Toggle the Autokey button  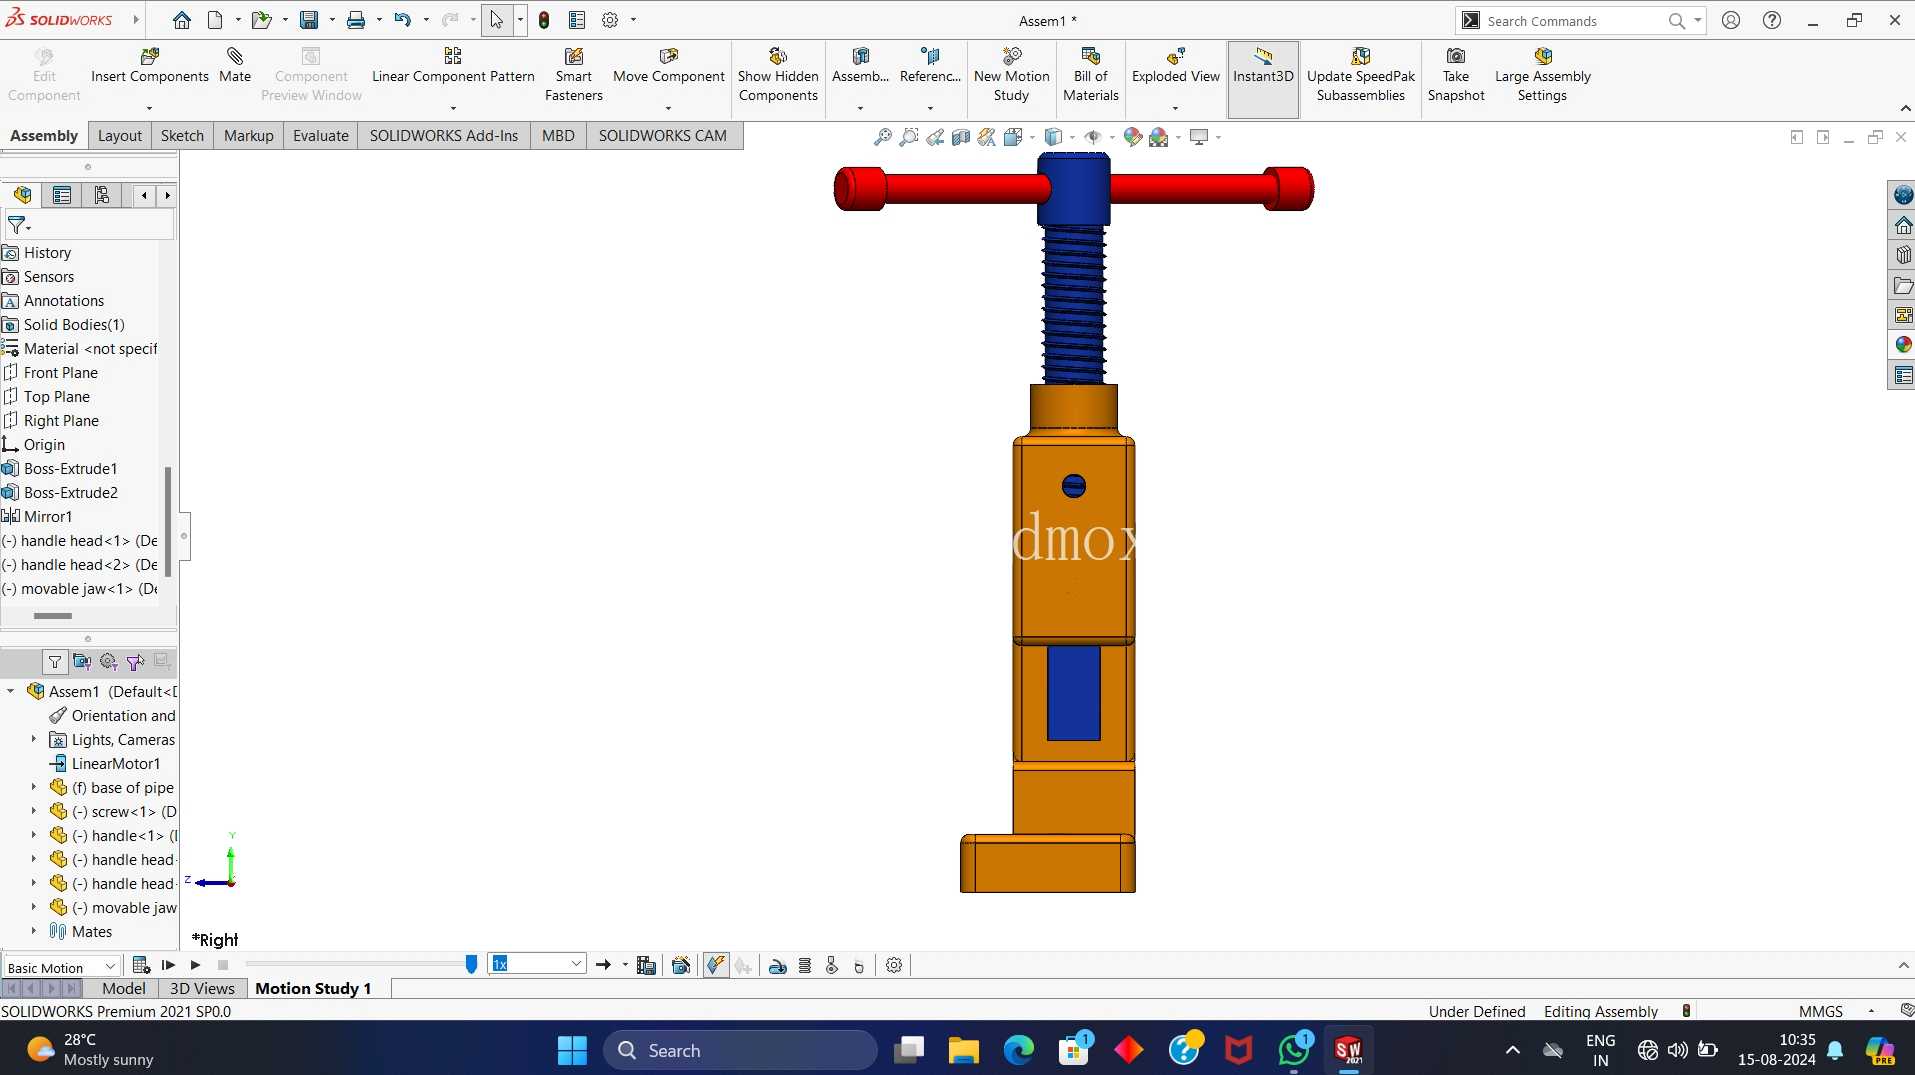click(716, 965)
